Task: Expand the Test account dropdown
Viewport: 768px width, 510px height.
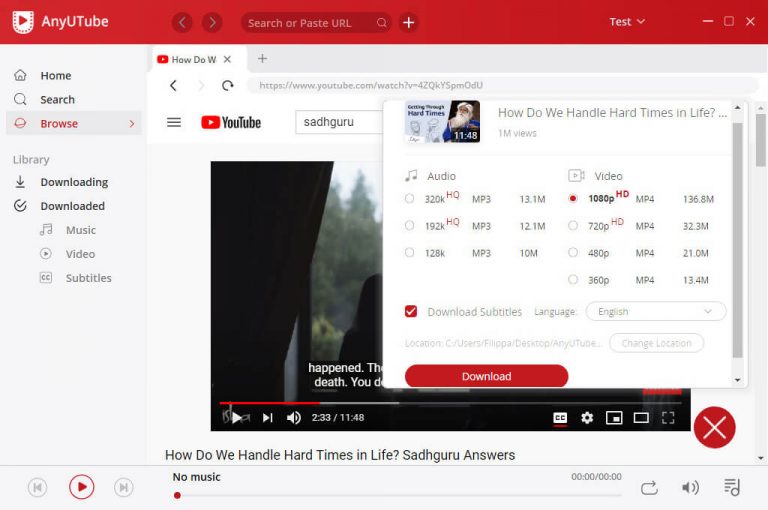Action: click(627, 22)
